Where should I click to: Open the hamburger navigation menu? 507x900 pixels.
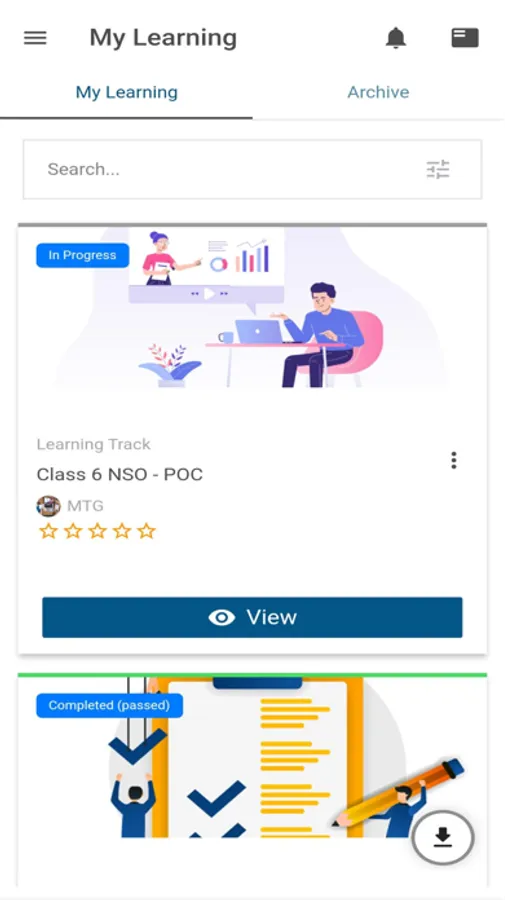pos(35,38)
